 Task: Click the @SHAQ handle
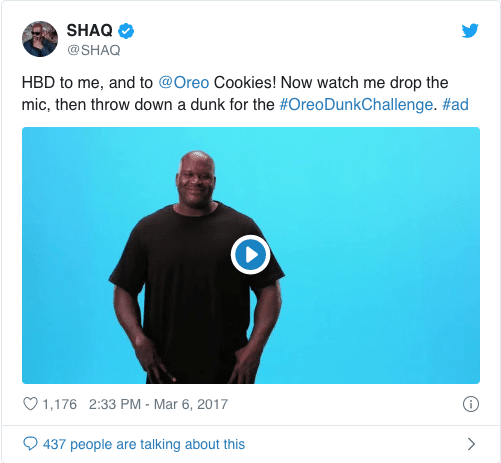pos(94,50)
